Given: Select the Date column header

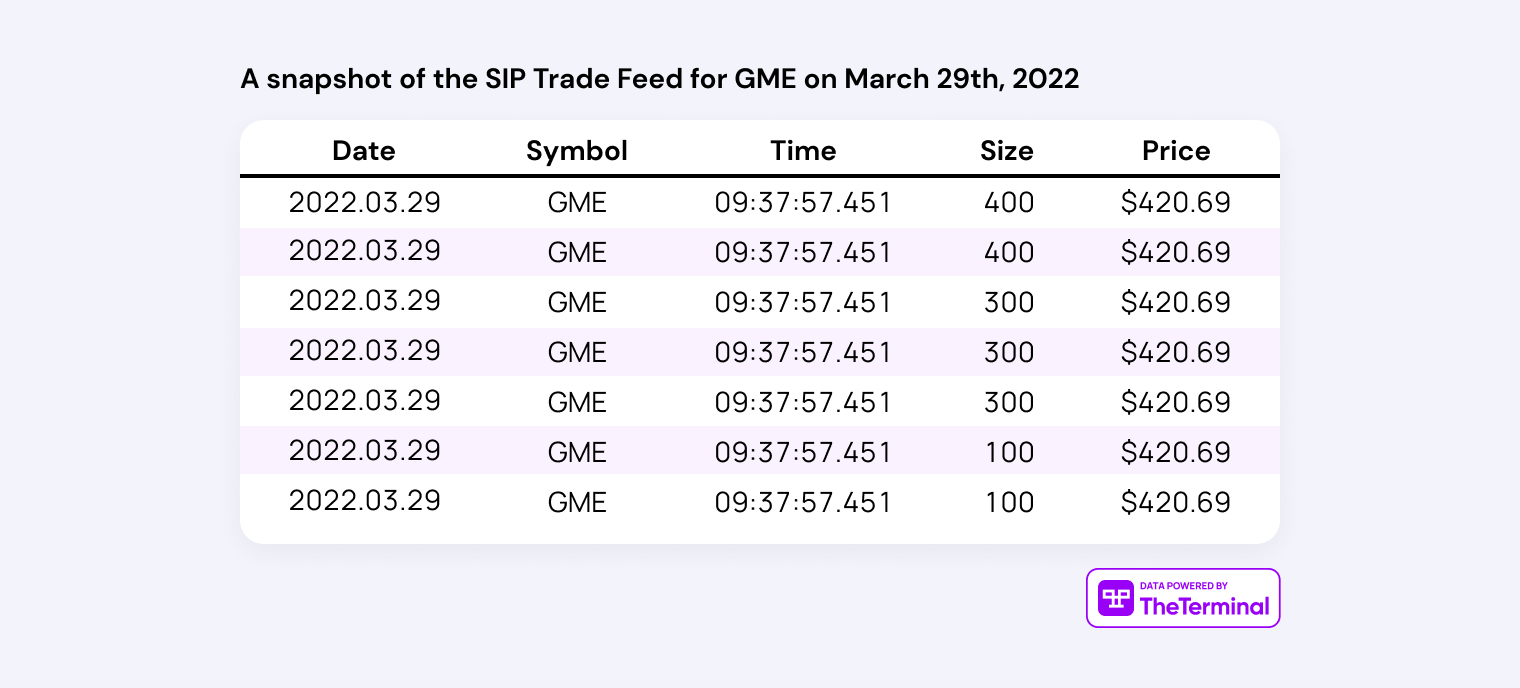Looking at the screenshot, I should (364, 151).
